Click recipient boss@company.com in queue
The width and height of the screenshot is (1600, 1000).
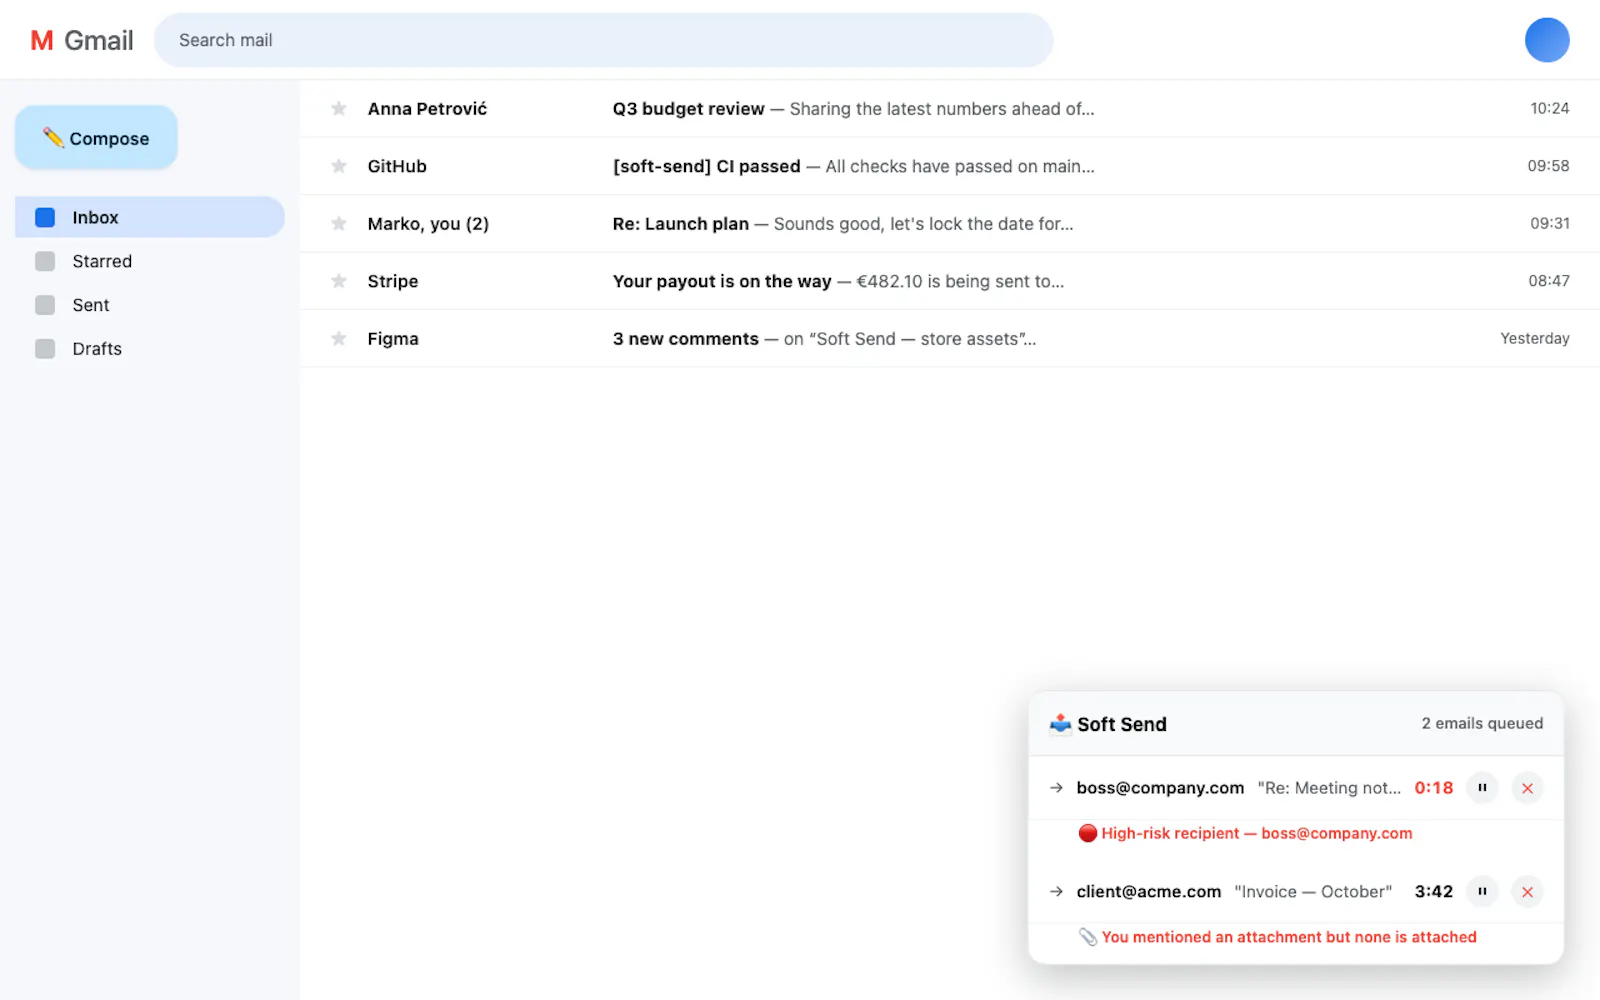(x=1160, y=788)
